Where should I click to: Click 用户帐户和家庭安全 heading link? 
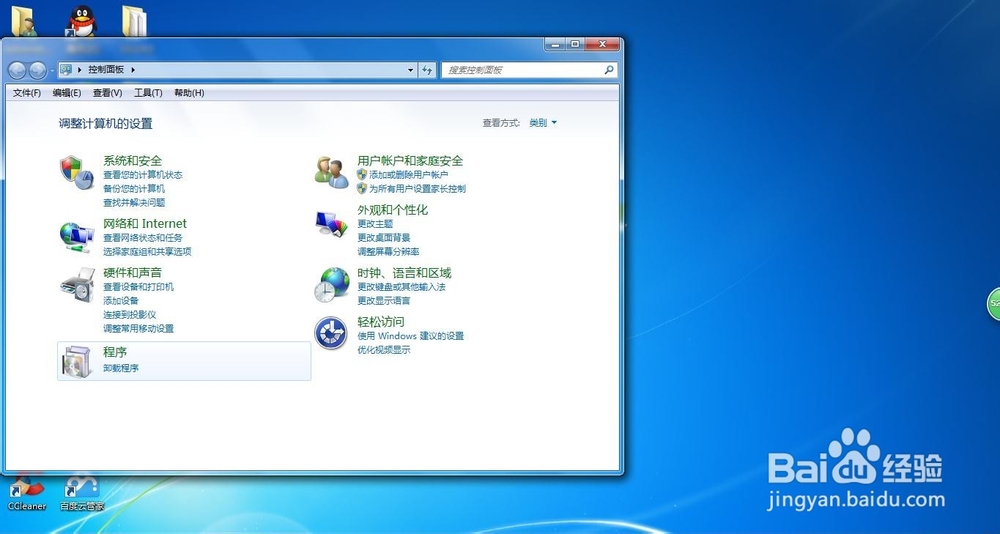[x=410, y=161]
